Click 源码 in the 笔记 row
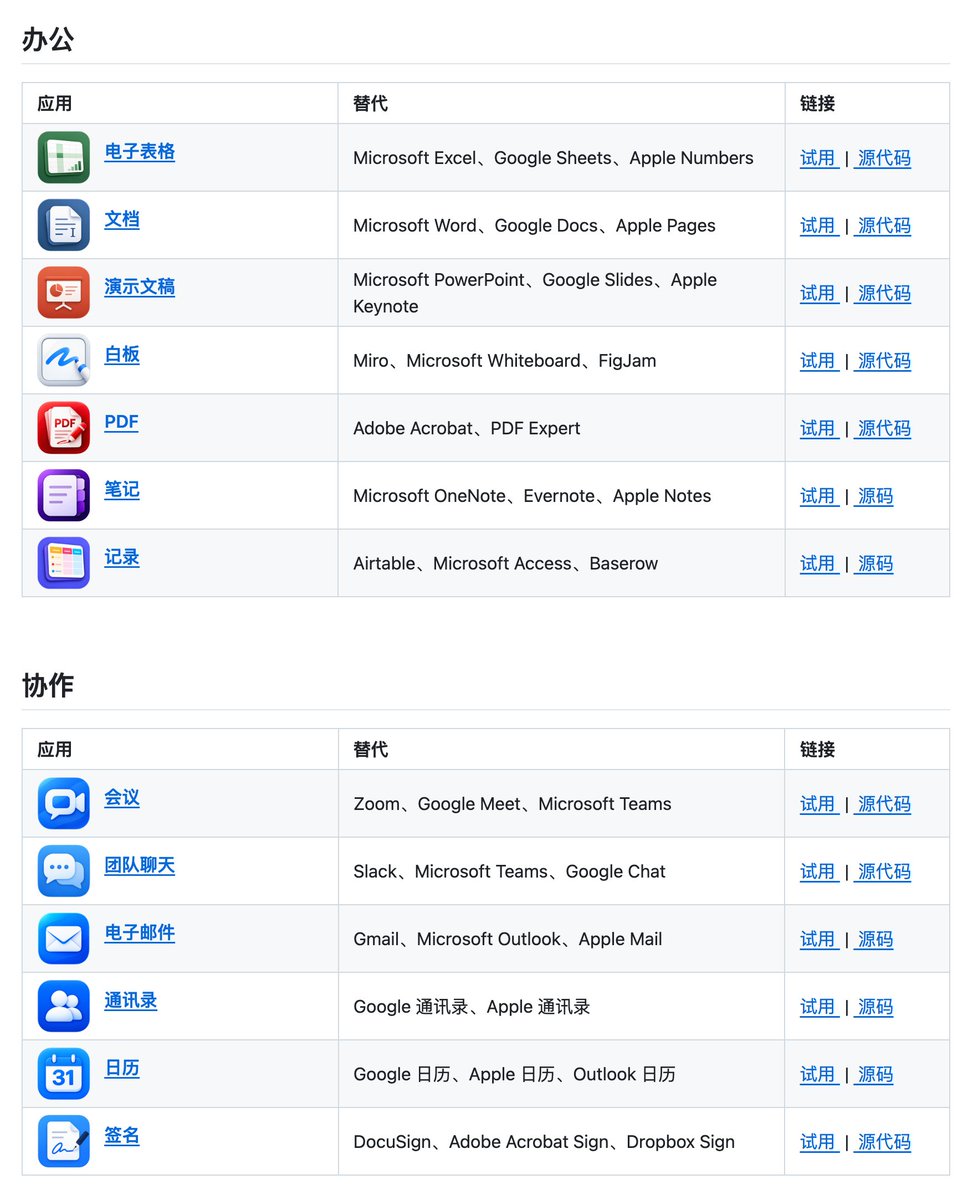 pyautogui.click(x=875, y=496)
